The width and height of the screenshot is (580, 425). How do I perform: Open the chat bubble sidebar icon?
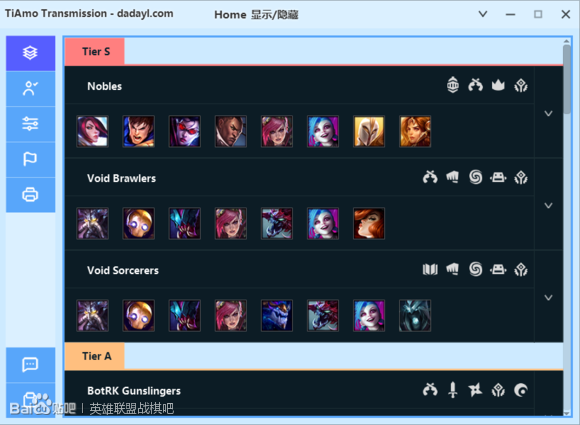30,365
